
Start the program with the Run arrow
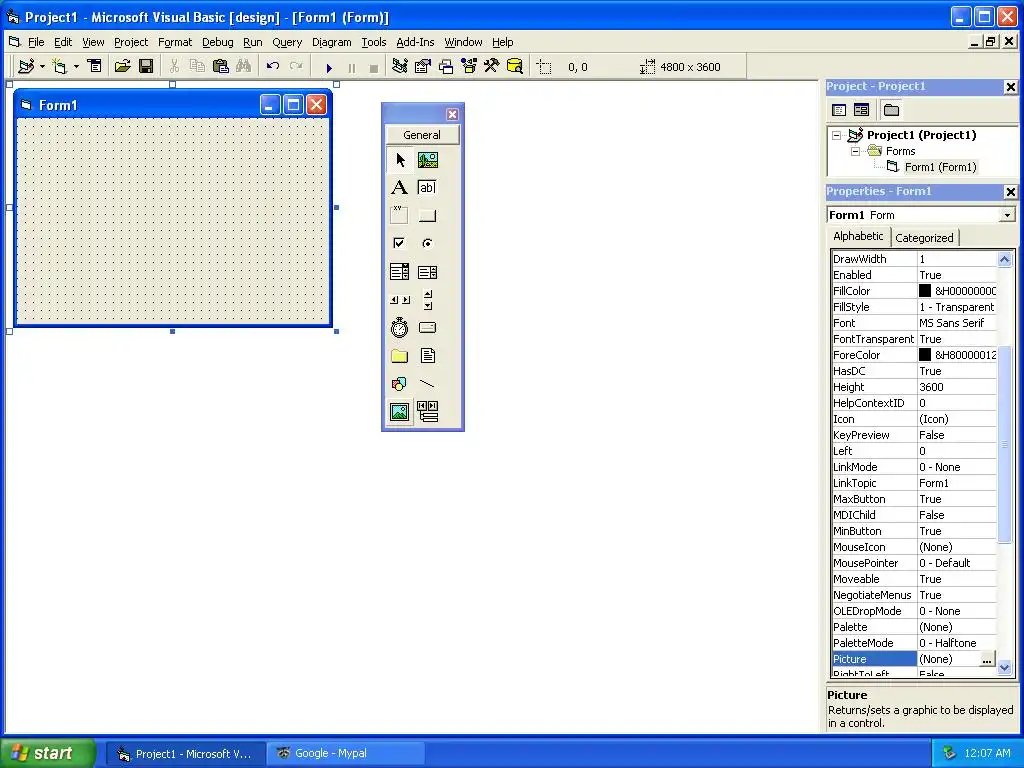pyautogui.click(x=329, y=67)
